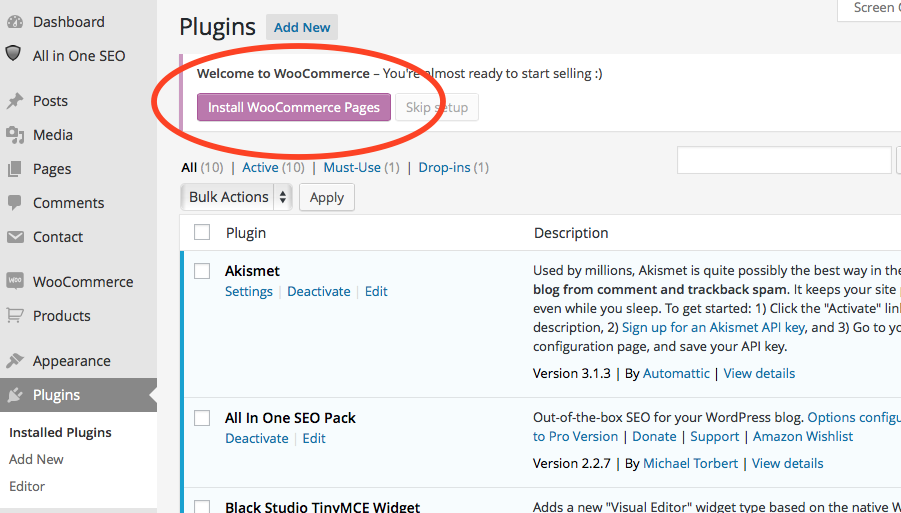Click the Dashboard gauge icon
This screenshot has height=513, width=901.
tap(15, 22)
